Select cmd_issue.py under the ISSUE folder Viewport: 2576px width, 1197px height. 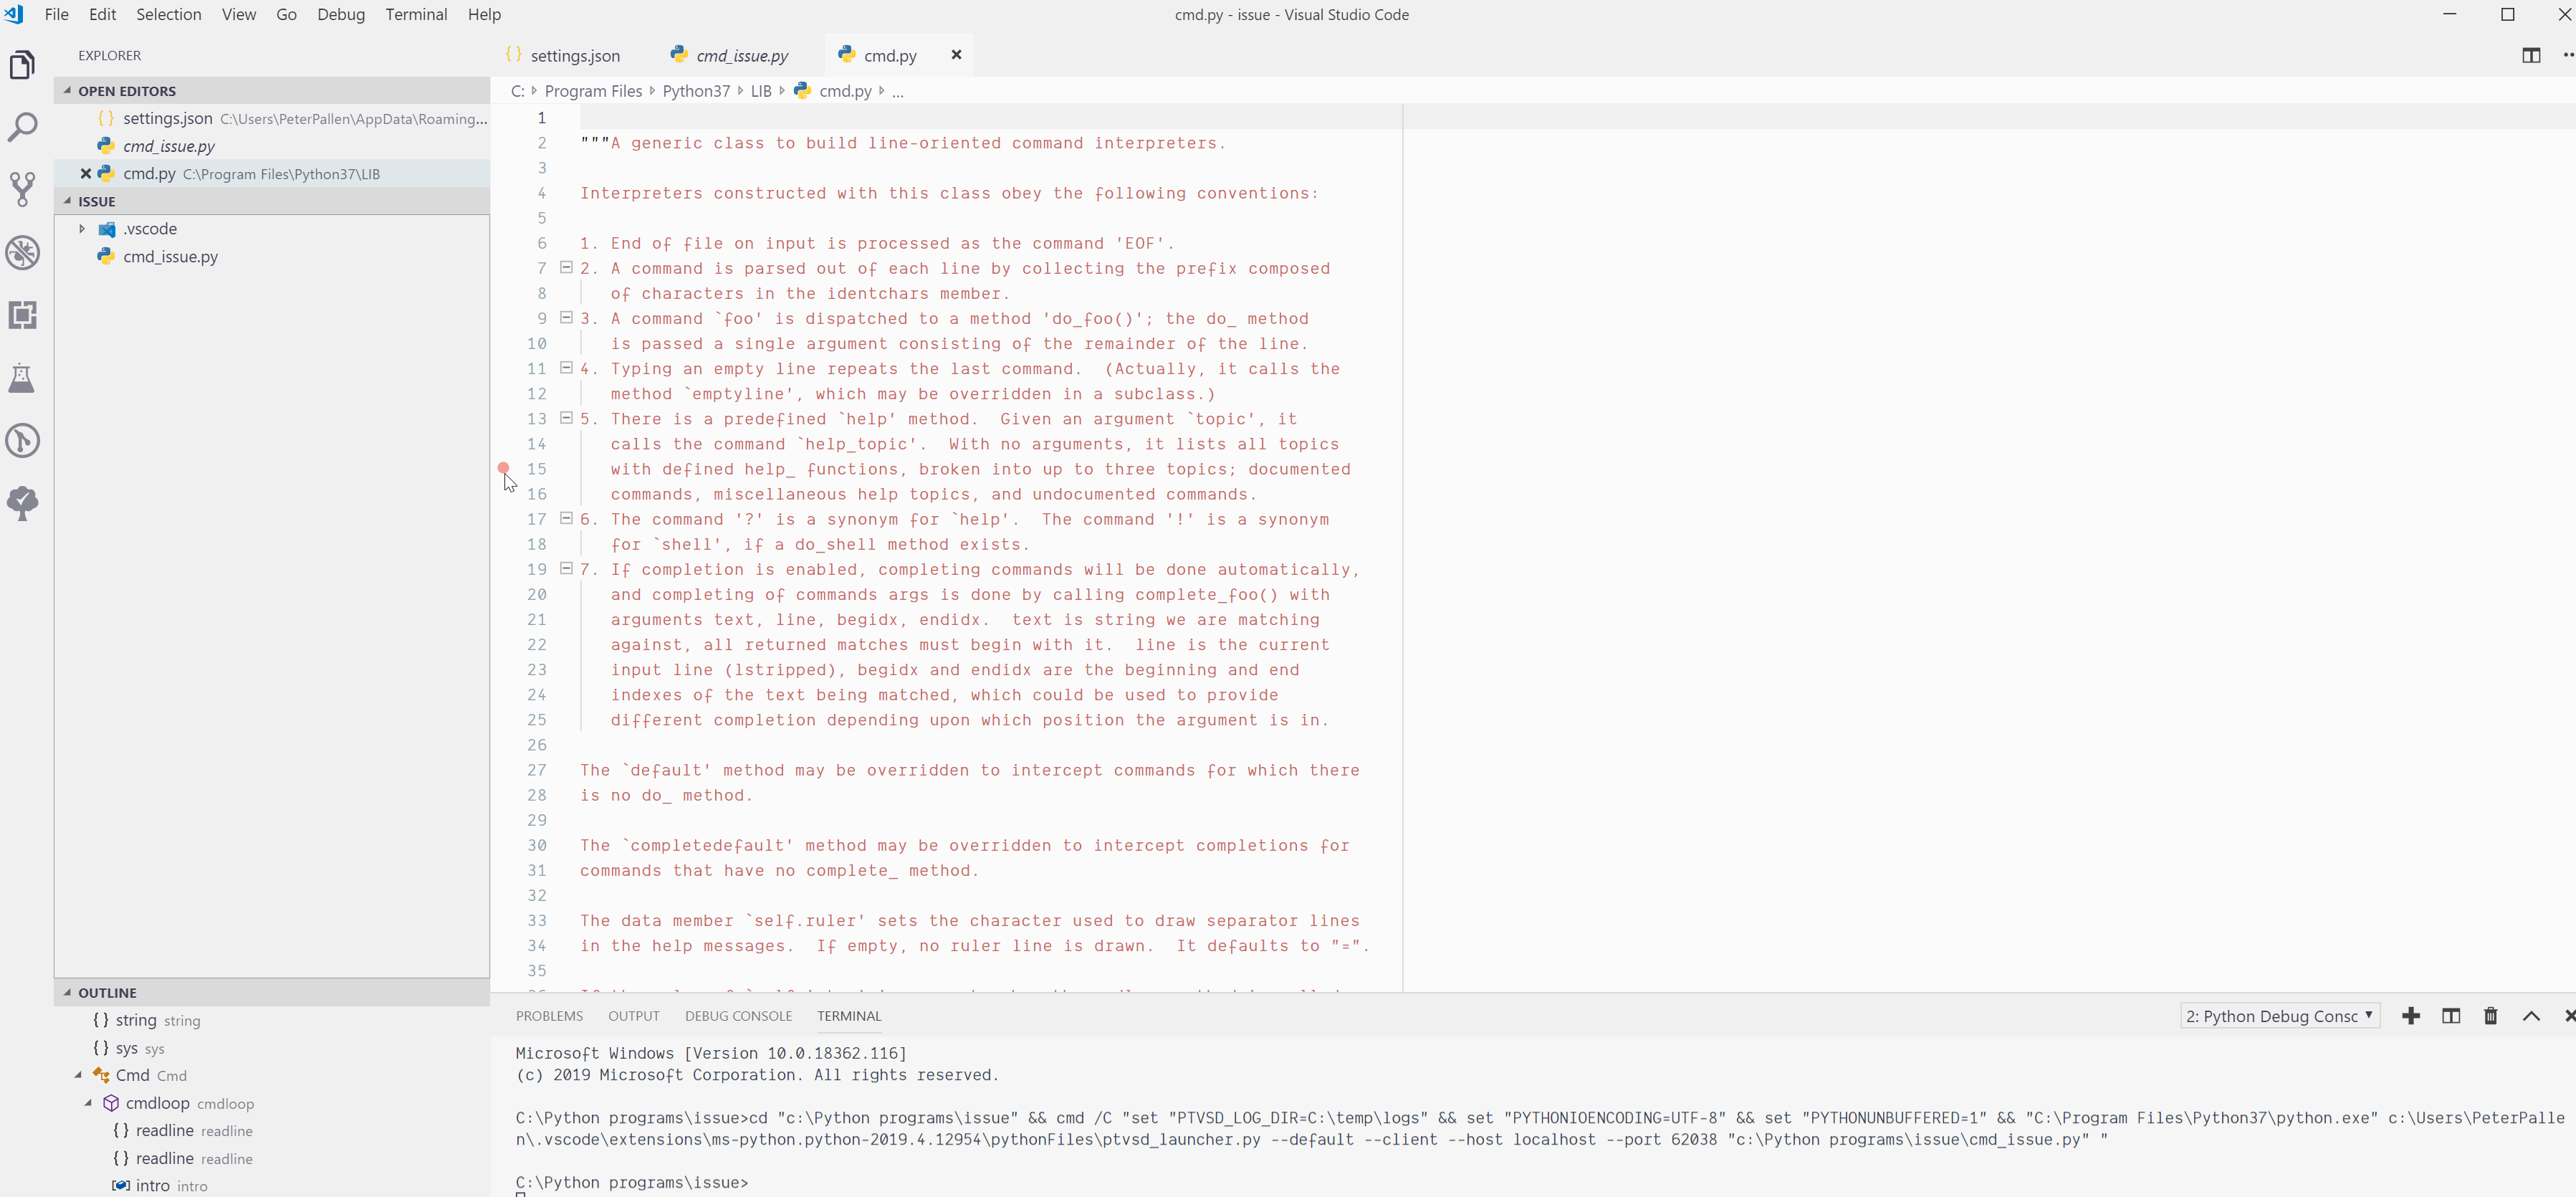171,256
